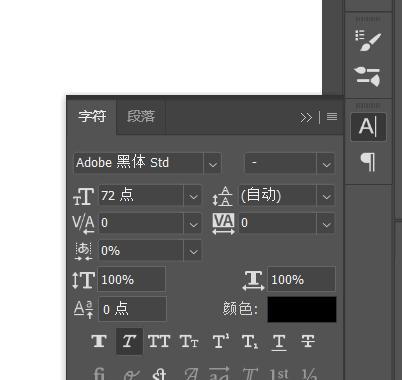Click the font style field showing dash
Viewport: 402px width, 380px height.
pos(280,163)
